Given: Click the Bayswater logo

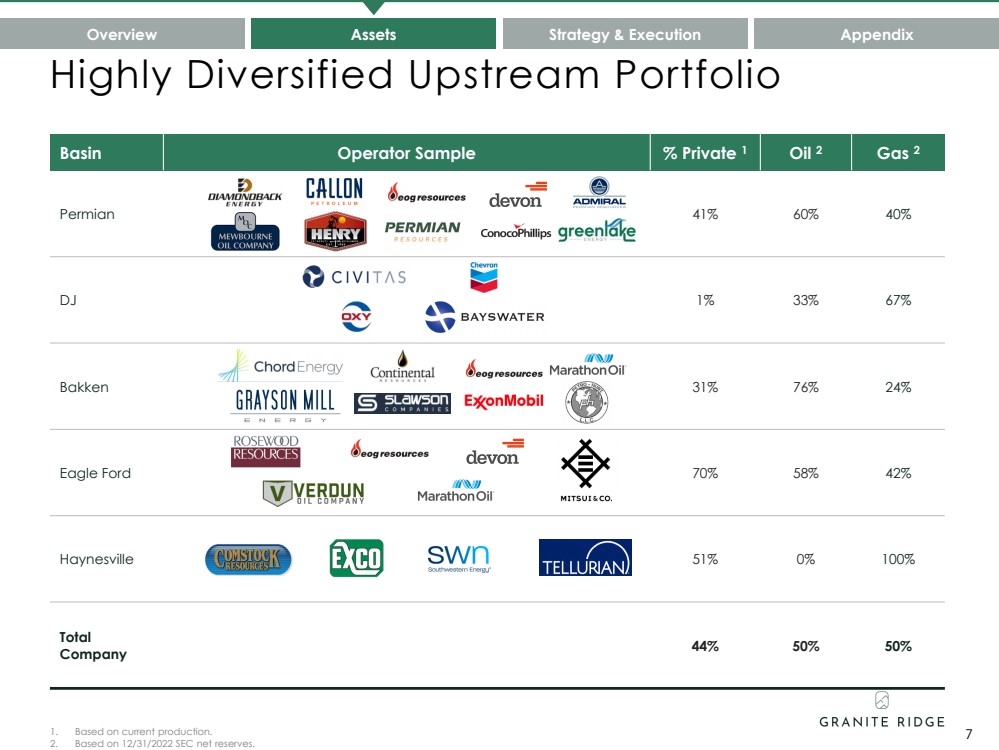Looking at the screenshot, I should coord(485,317).
